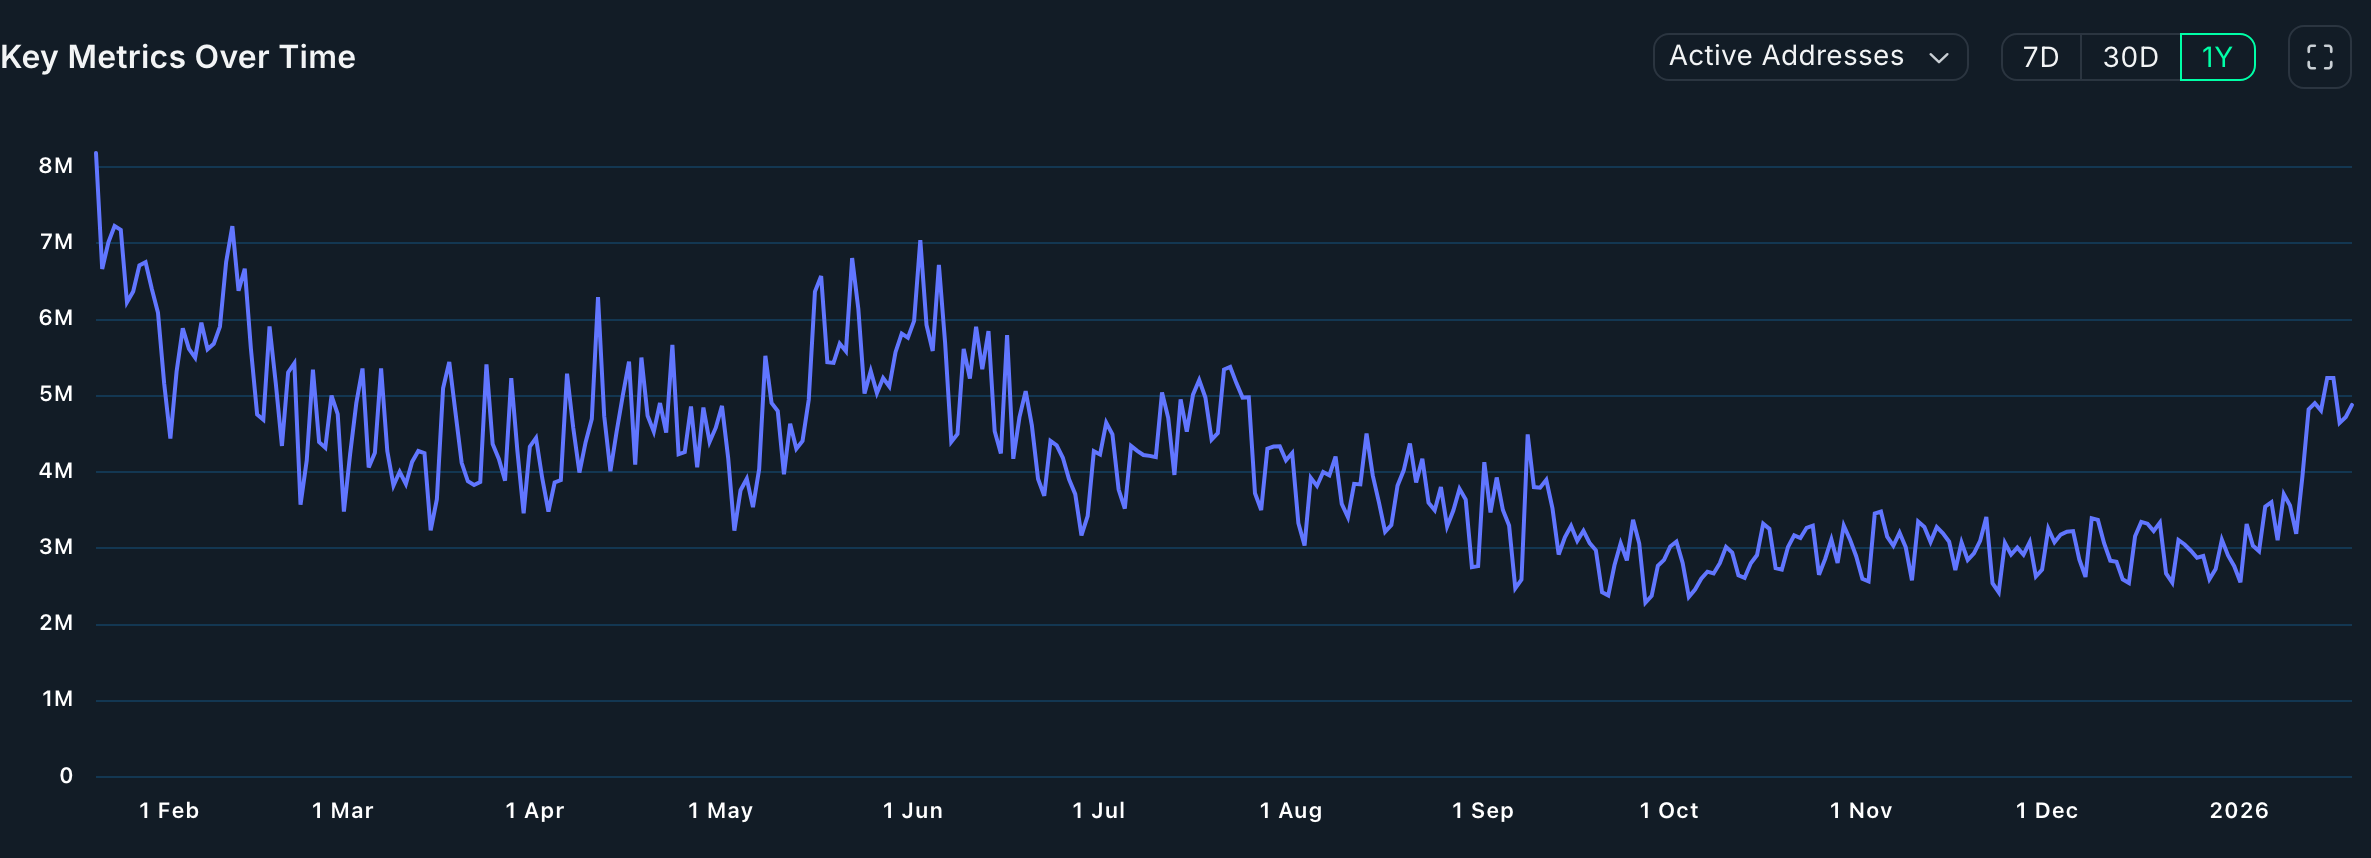Viewport: 2371px width, 858px height.
Task: Click the 1 Sep x-axis label
Action: coord(1483,811)
